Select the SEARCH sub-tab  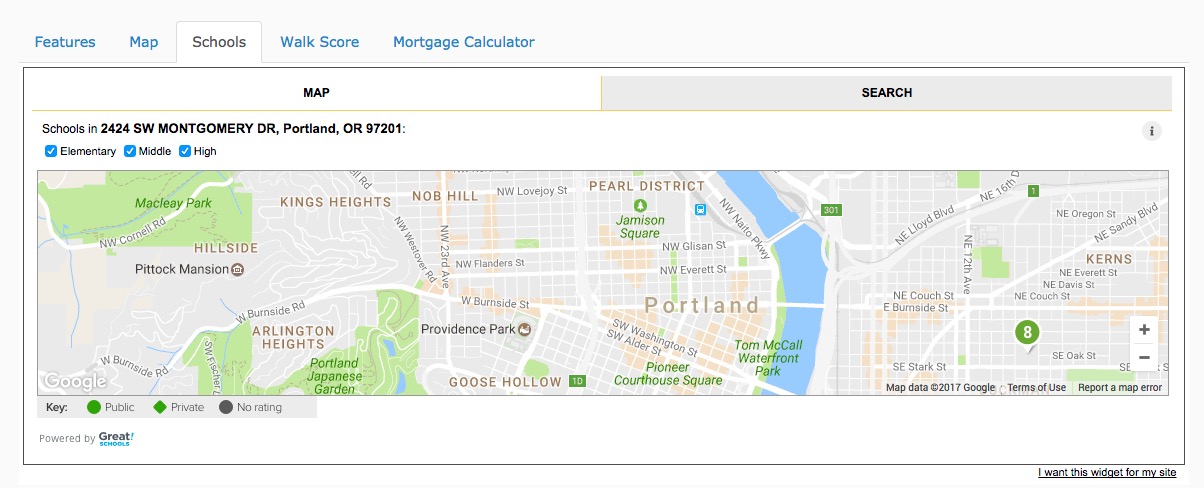point(886,93)
